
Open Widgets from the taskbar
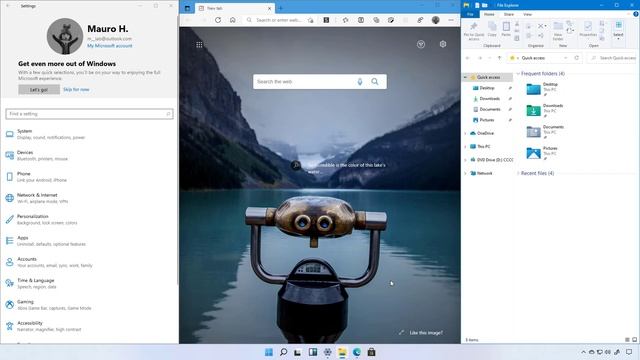point(313,352)
